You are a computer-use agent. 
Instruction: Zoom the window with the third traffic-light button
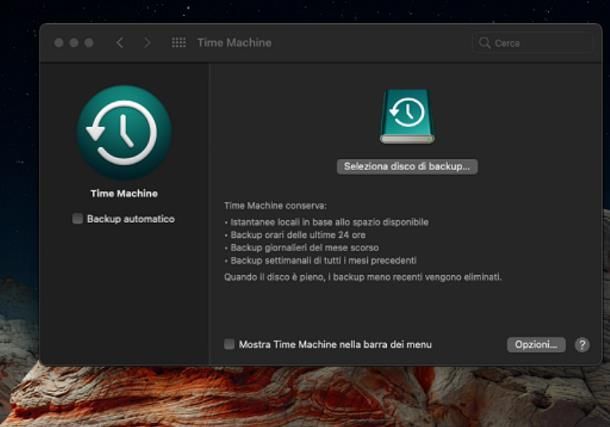pyautogui.click(x=89, y=42)
